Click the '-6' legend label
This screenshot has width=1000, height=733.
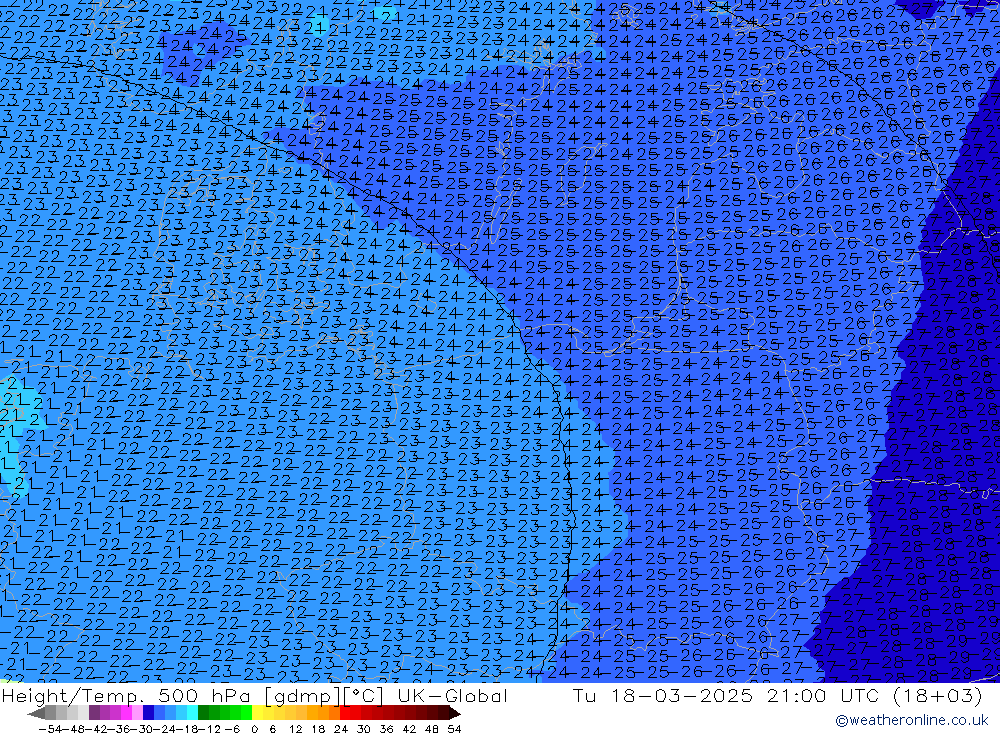click(232, 729)
